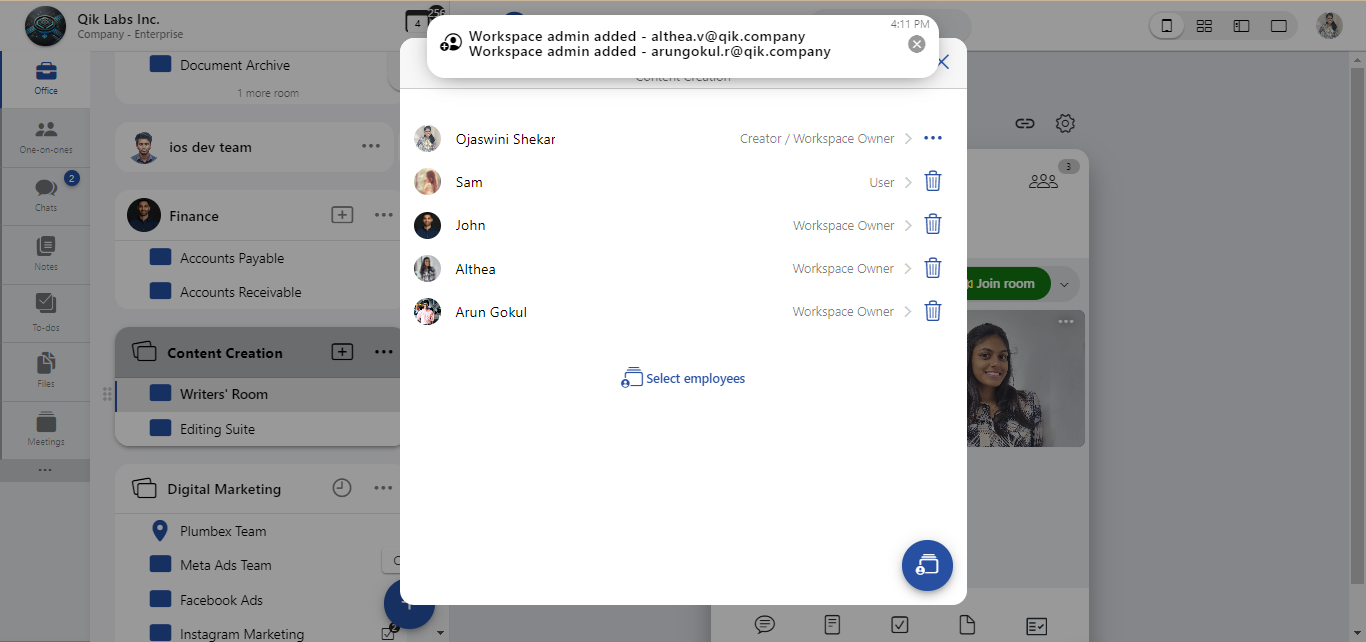The height and width of the screenshot is (642, 1366).
Task: Select One-on-ones in the left sidebar
Action: [x=45, y=136]
